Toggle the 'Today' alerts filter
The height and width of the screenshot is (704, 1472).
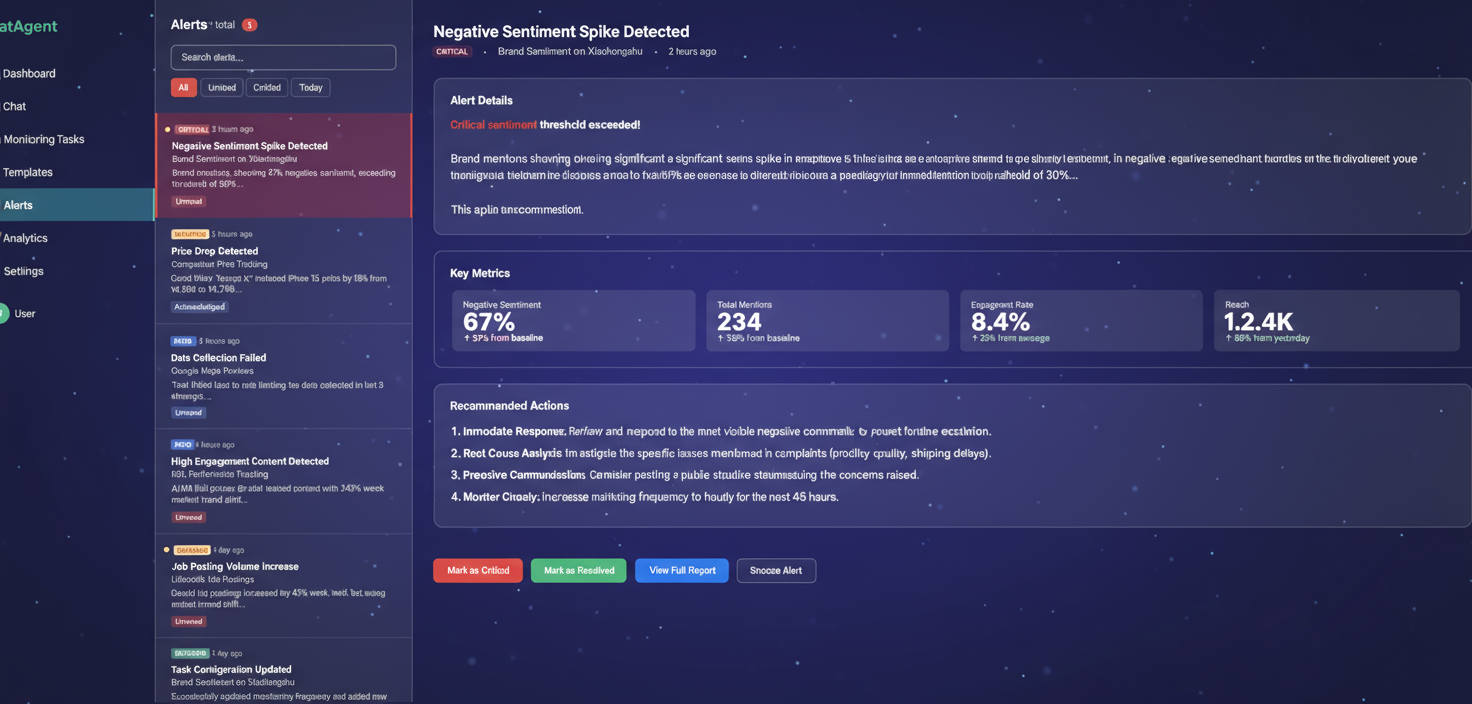tap(310, 87)
